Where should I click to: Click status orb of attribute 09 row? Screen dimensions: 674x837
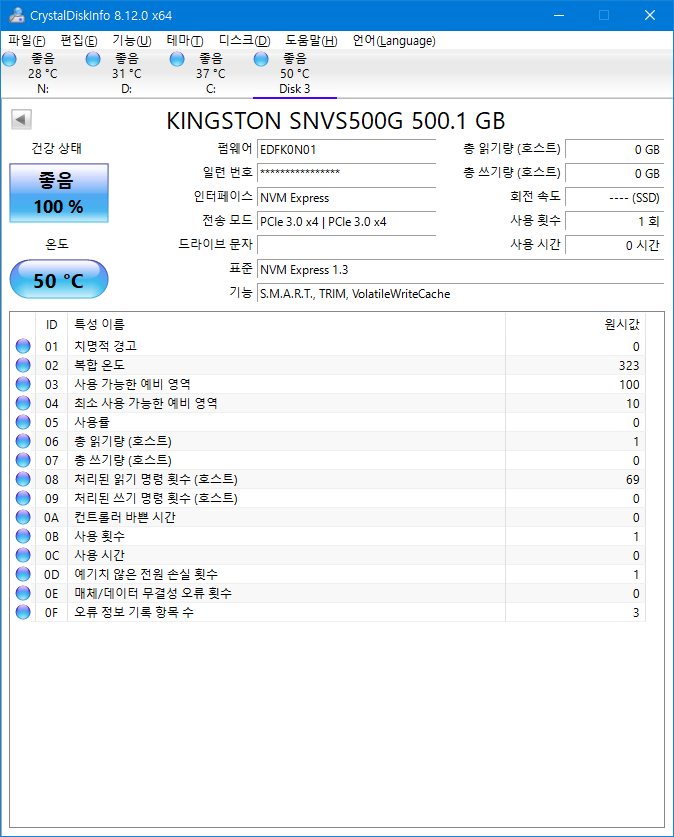pos(23,498)
